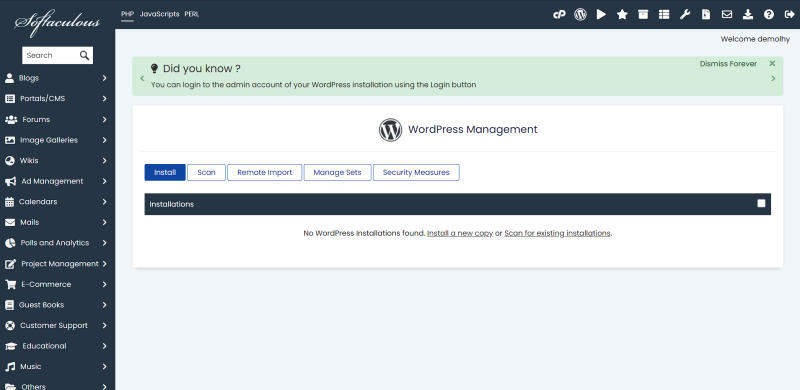Open the star ratings icon
This screenshot has height=390, width=800.
[622, 14]
